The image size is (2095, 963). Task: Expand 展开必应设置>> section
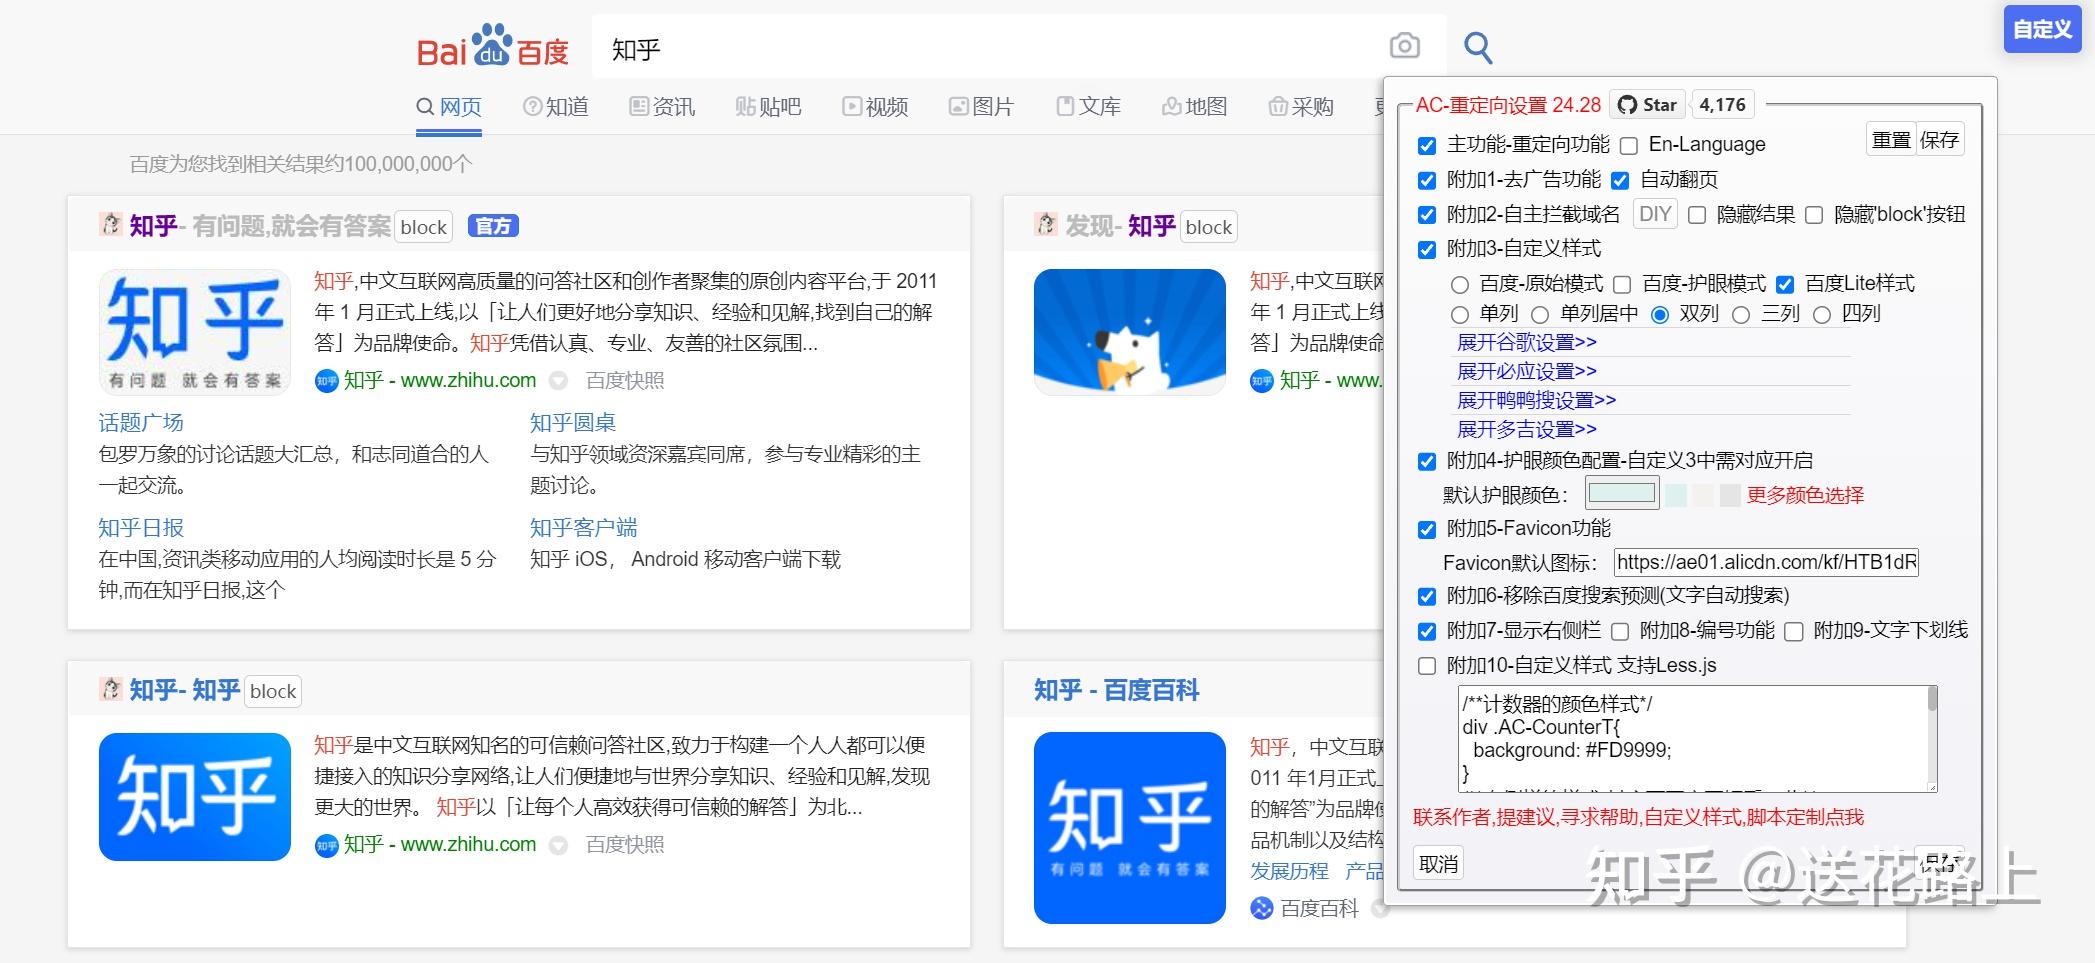1526,371
